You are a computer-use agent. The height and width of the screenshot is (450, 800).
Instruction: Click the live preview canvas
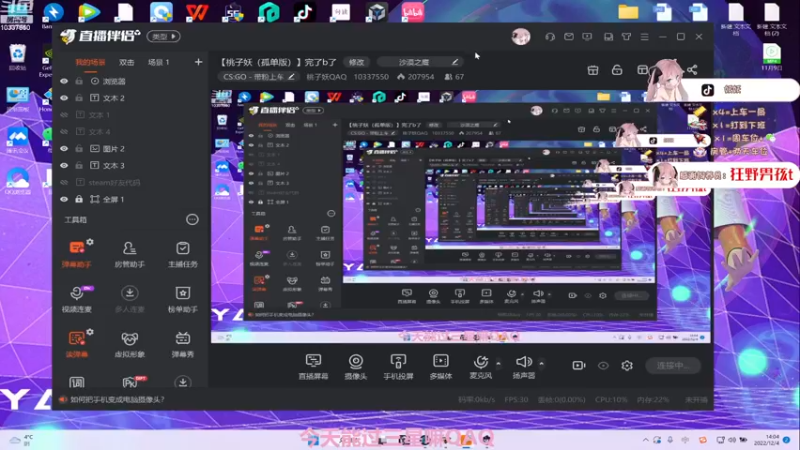[x=461, y=216]
